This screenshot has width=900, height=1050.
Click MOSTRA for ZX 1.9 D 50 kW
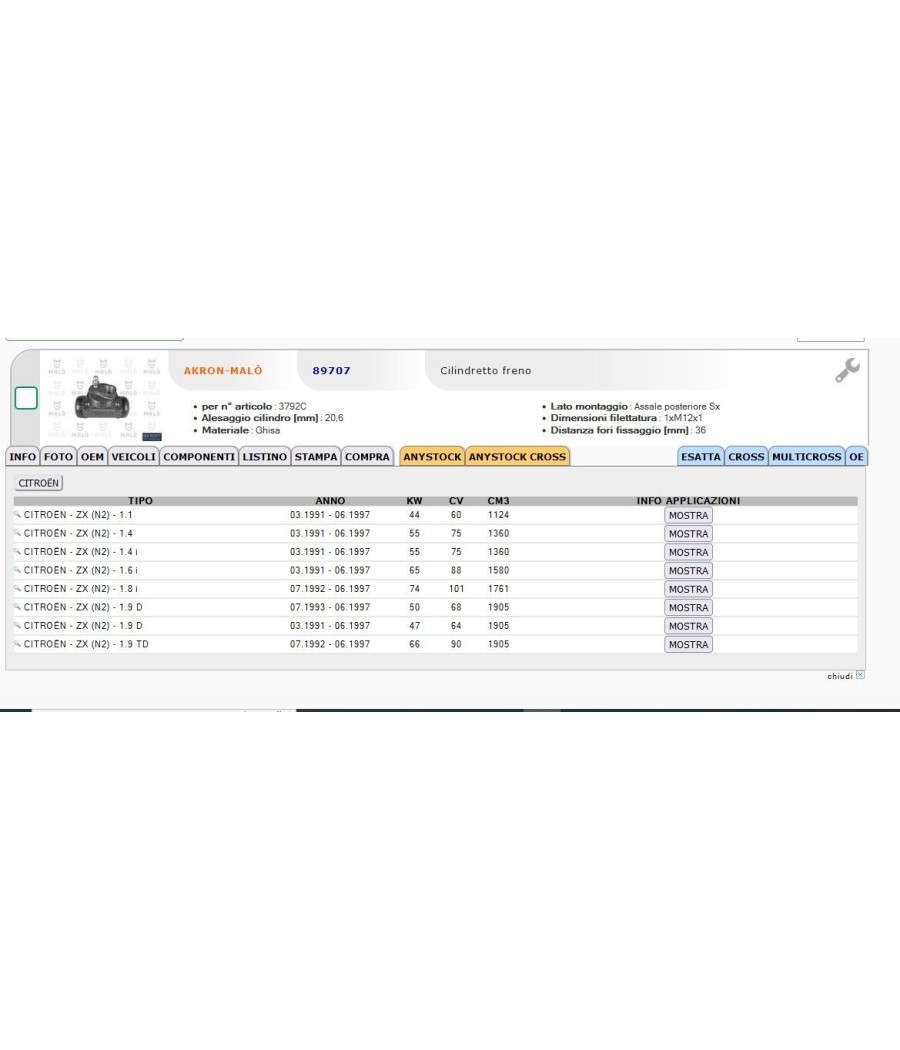coord(688,607)
